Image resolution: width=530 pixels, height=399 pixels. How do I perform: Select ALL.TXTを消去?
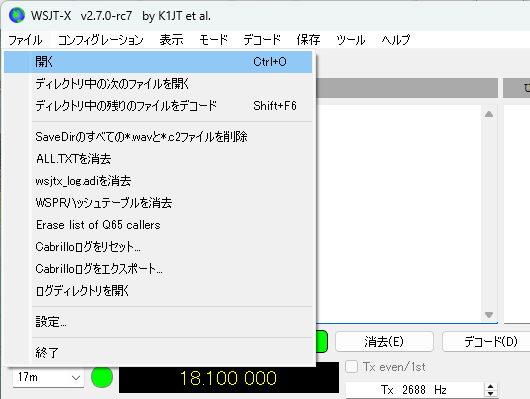tap(158, 159)
